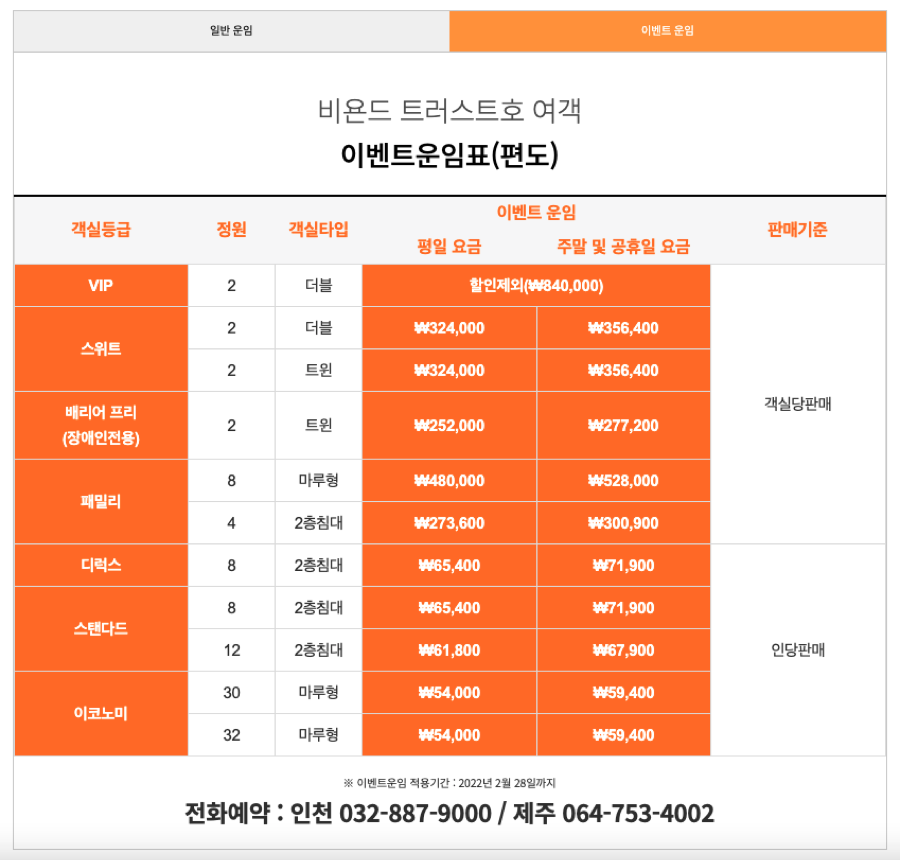
Task: Click the capacity 32 cell
Action: point(232,735)
